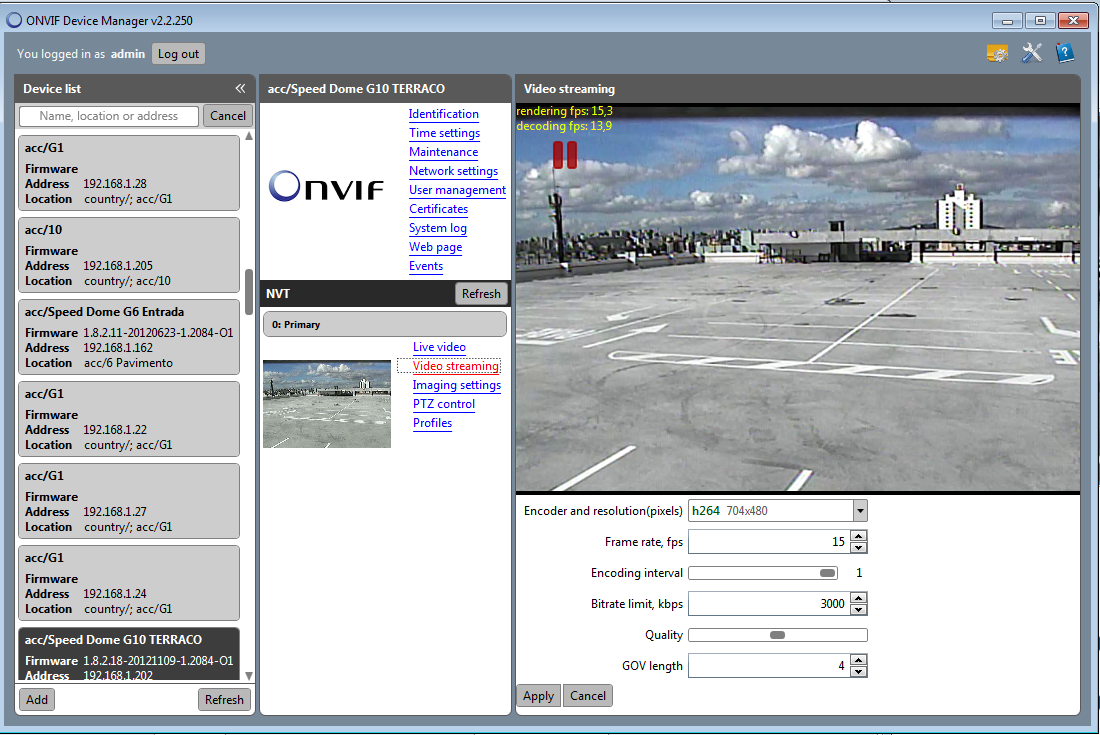Click the device search input field
Viewport: 1100px width, 735px height.
(109, 116)
